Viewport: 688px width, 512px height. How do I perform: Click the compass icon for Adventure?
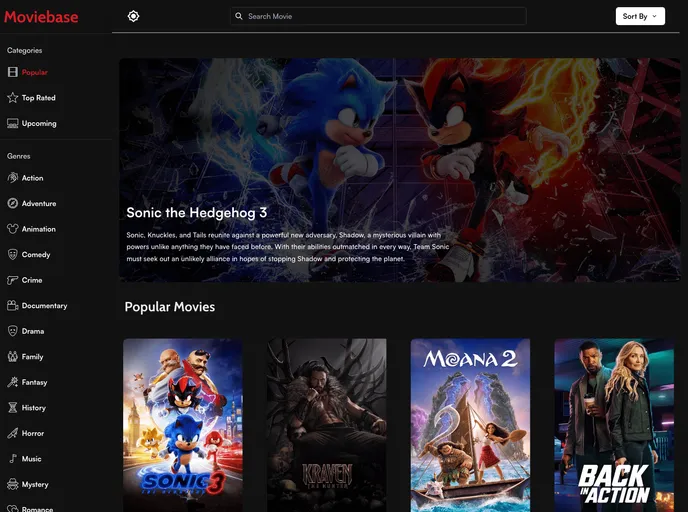[13, 203]
